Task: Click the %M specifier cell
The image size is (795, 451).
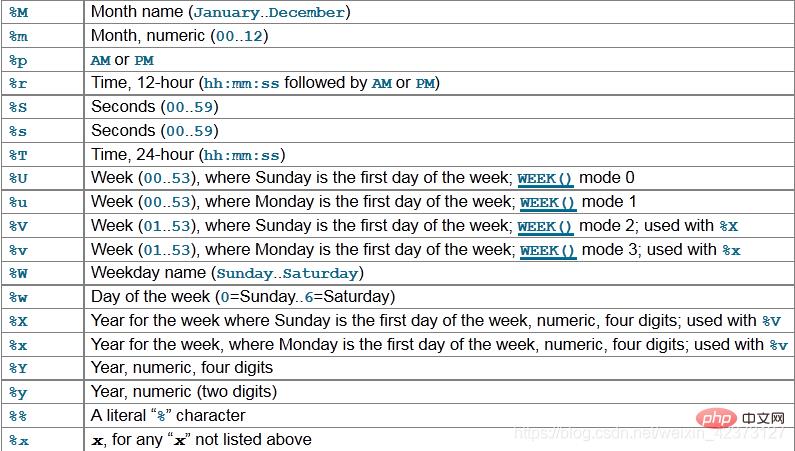Action: tap(18, 13)
